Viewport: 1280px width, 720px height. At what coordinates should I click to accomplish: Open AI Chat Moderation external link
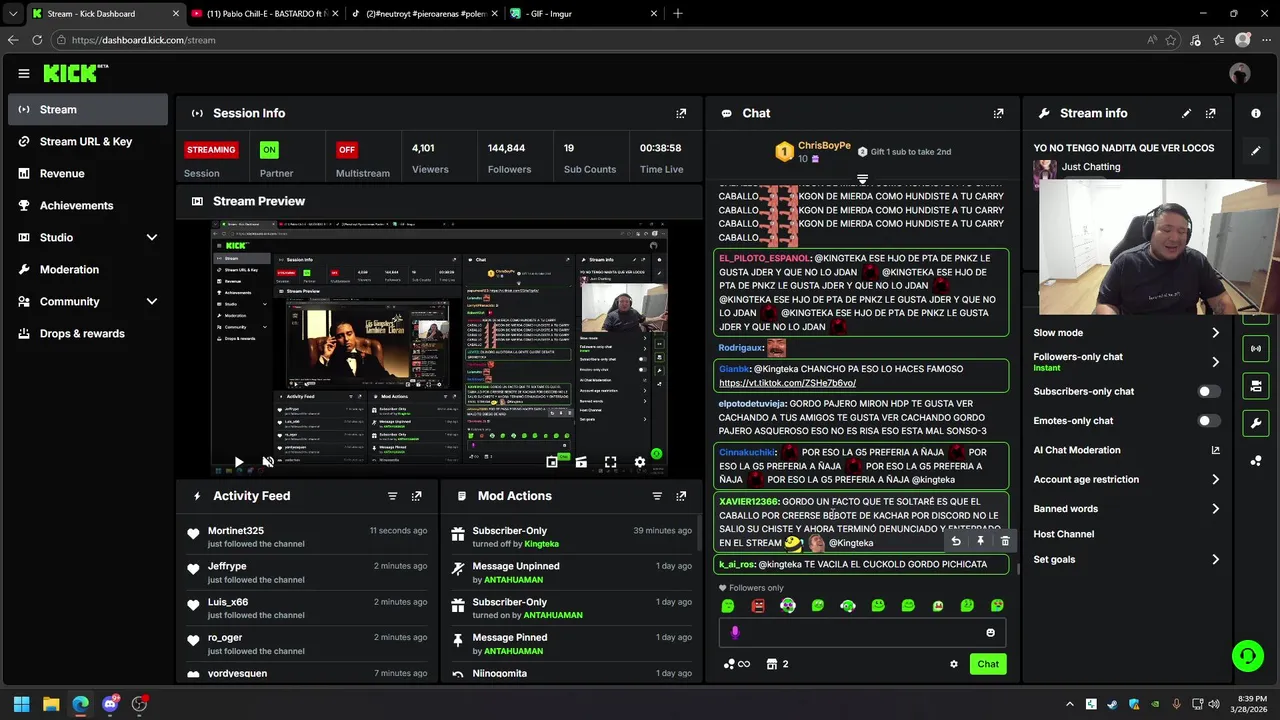(x=1215, y=450)
